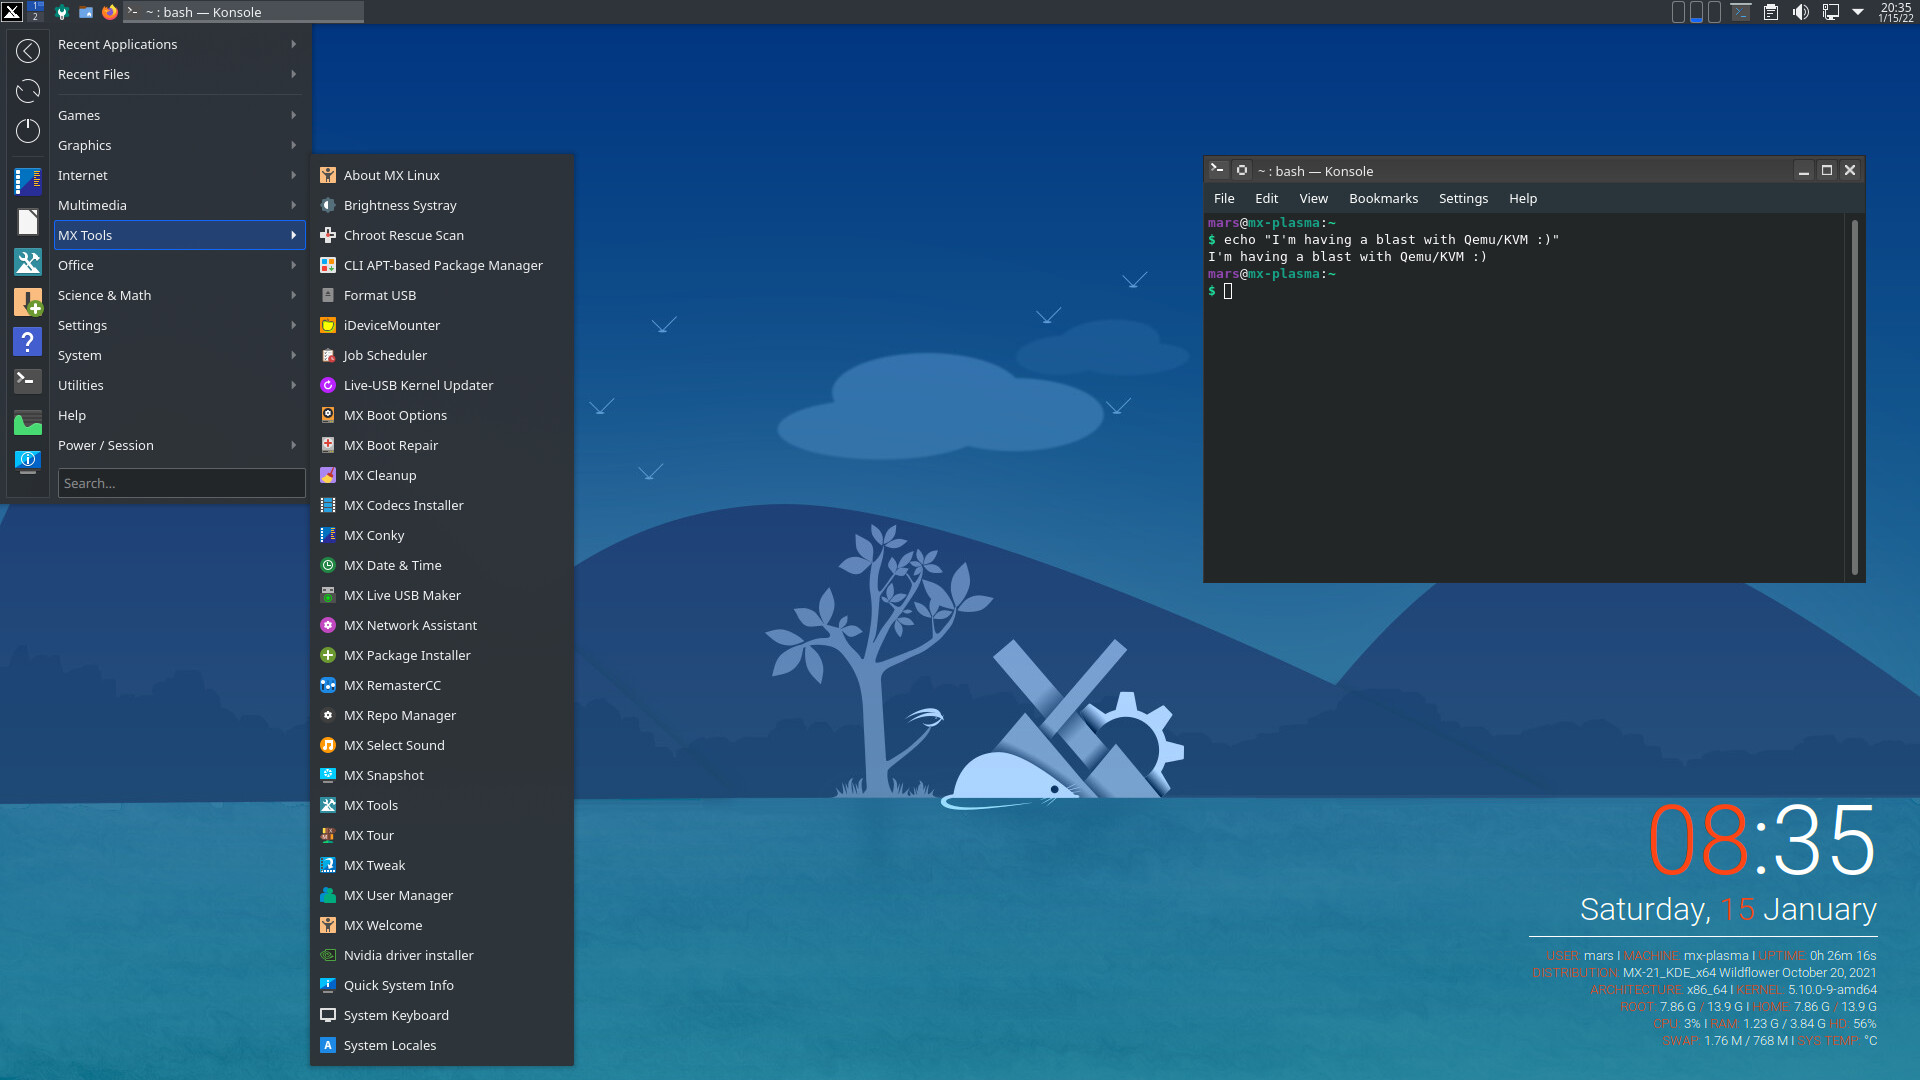Open Bookmarks menu in Konsole
The height and width of the screenshot is (1080, 1920).
click(x=1383, y=198)
